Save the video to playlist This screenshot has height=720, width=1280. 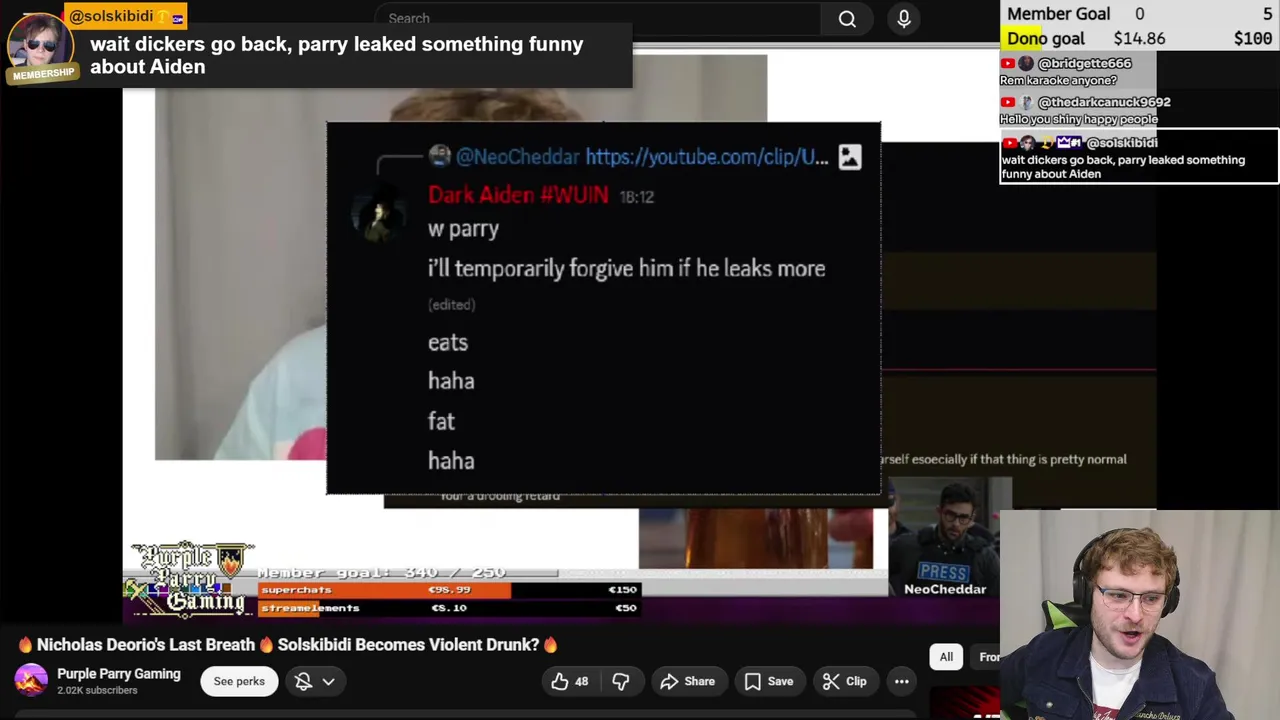768,681
